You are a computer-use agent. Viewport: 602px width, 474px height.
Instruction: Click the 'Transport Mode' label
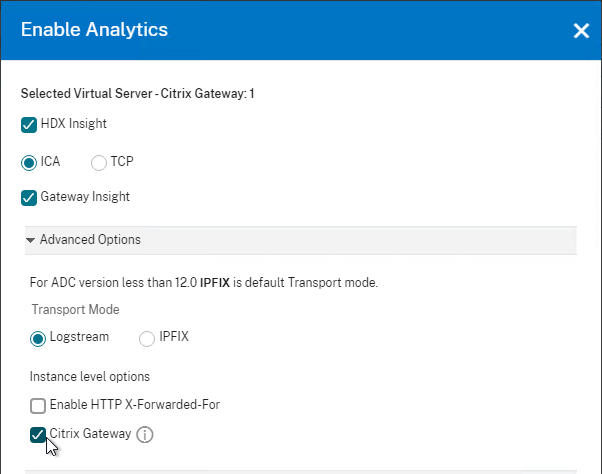click(x=76, y=309)
